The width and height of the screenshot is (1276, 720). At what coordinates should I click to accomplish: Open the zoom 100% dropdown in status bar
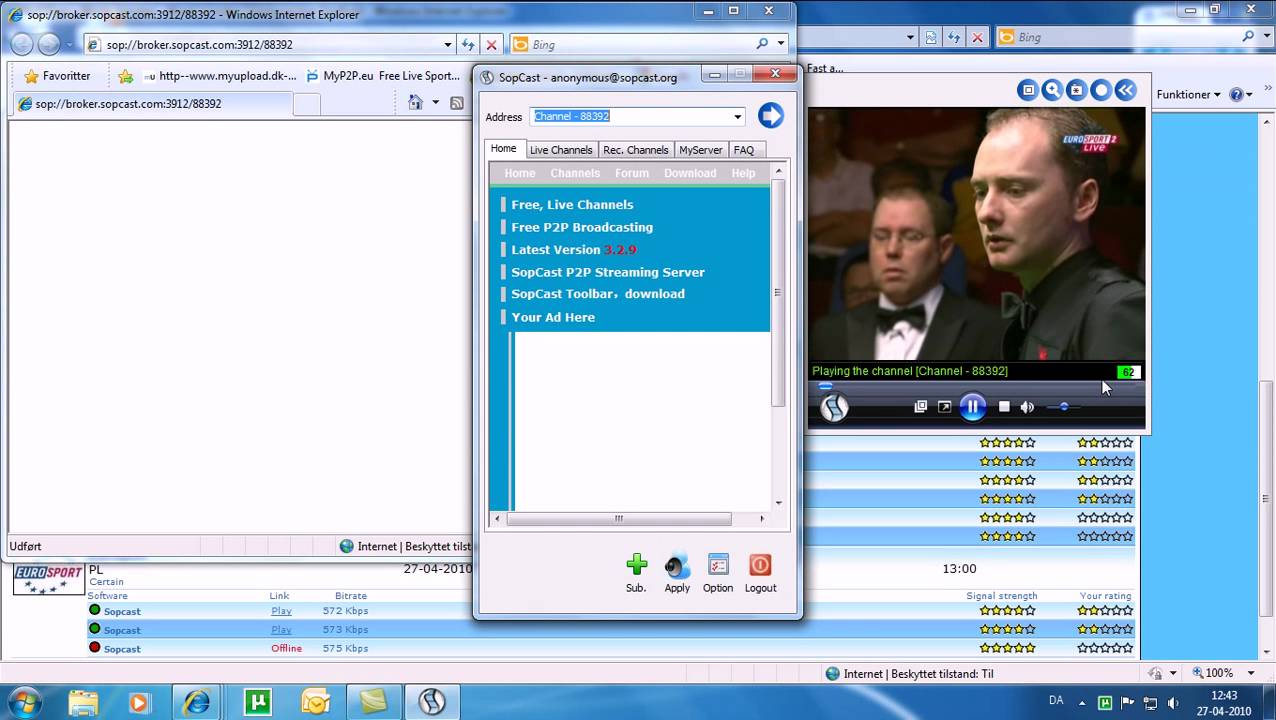pos(1252,673)
